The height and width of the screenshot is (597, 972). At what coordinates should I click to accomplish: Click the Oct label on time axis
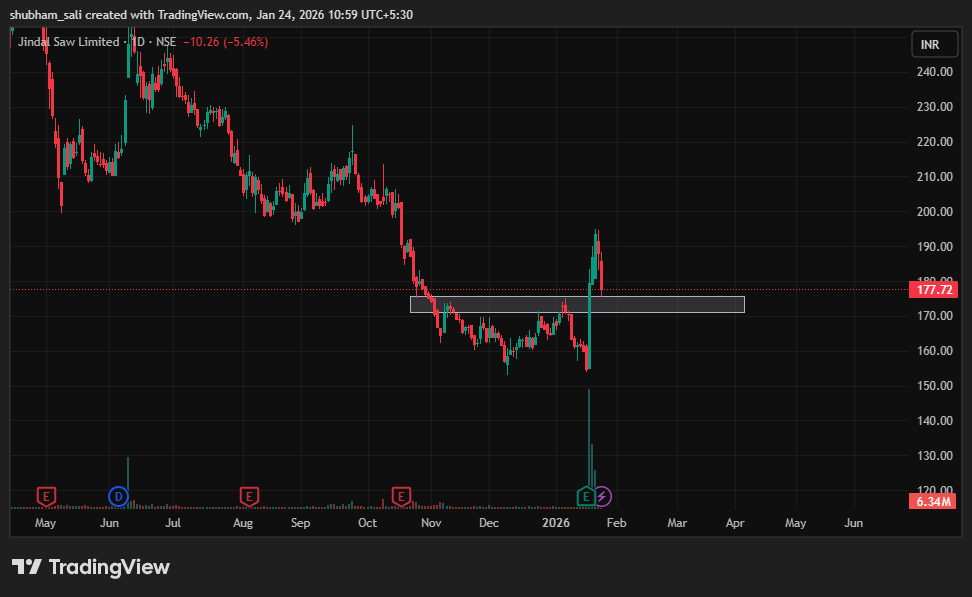(x=367, y=523)
